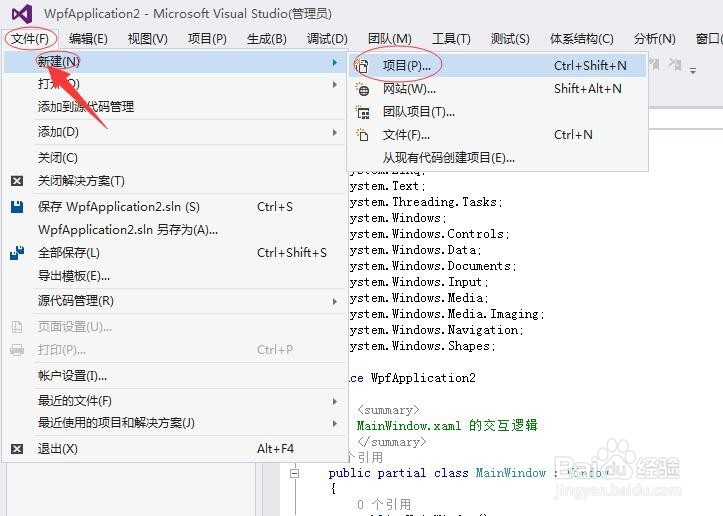Screen dimensions: 723x516
Task: Click the Team Project icon in submenu
Action: pos(362,112)
